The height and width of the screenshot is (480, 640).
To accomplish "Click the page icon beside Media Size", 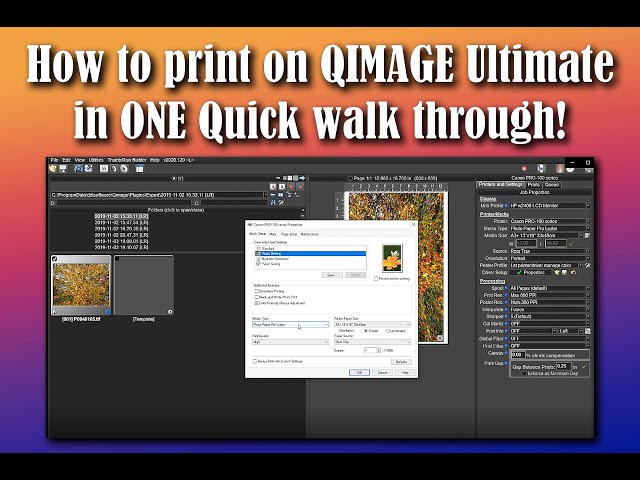I will 587,236.
